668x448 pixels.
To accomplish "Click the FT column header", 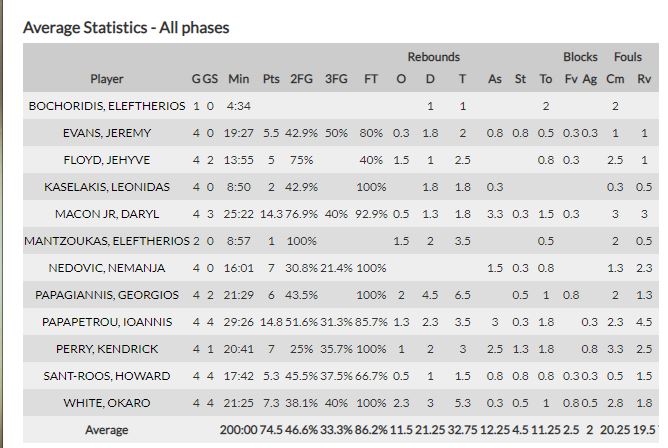I will tap(371, 79).
